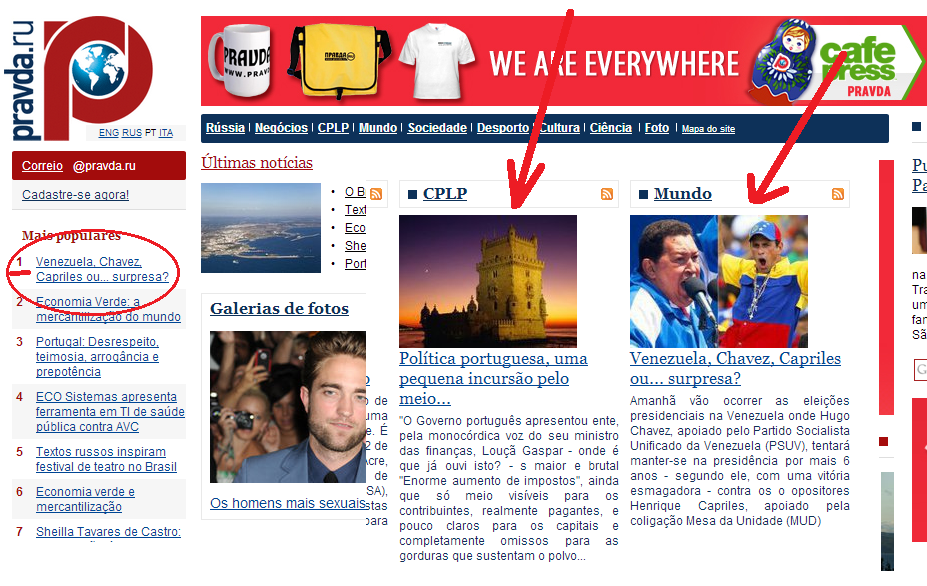The width and height of the screenshot is (927, 586).
Task: Click the Cadastre-se agora! link
Action: pos(75,195)
